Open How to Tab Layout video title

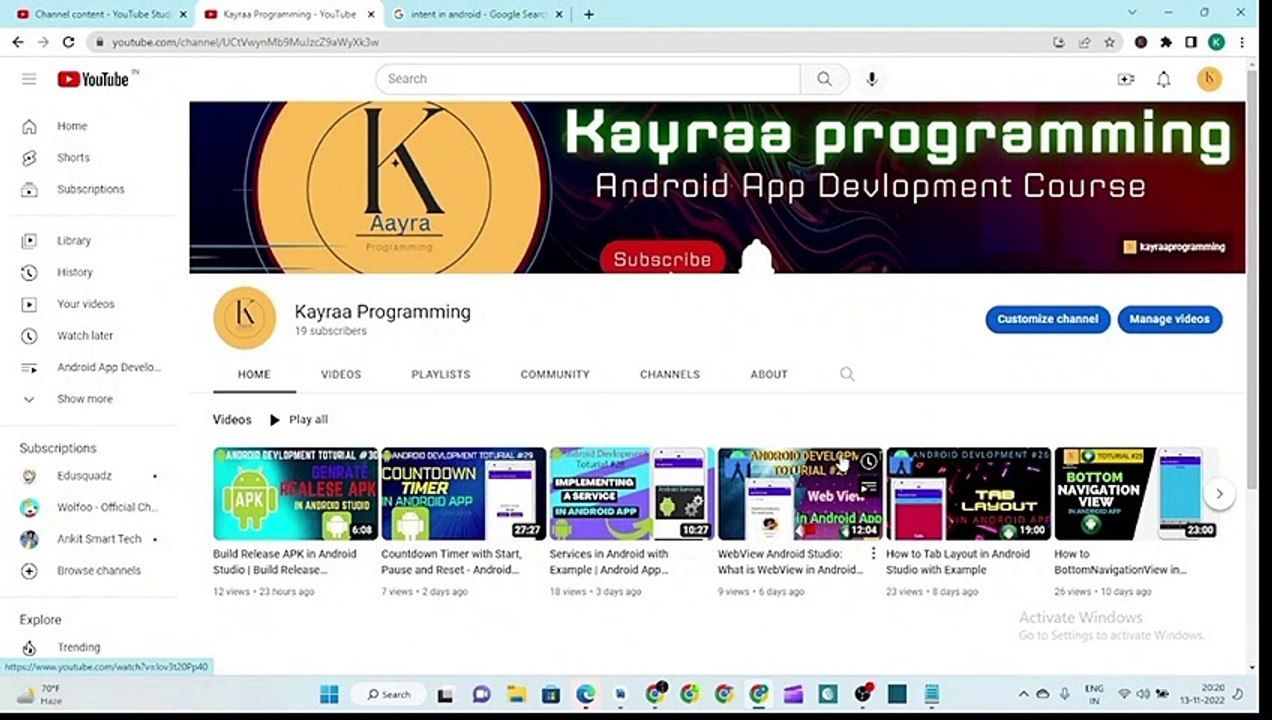click(958, 562)
